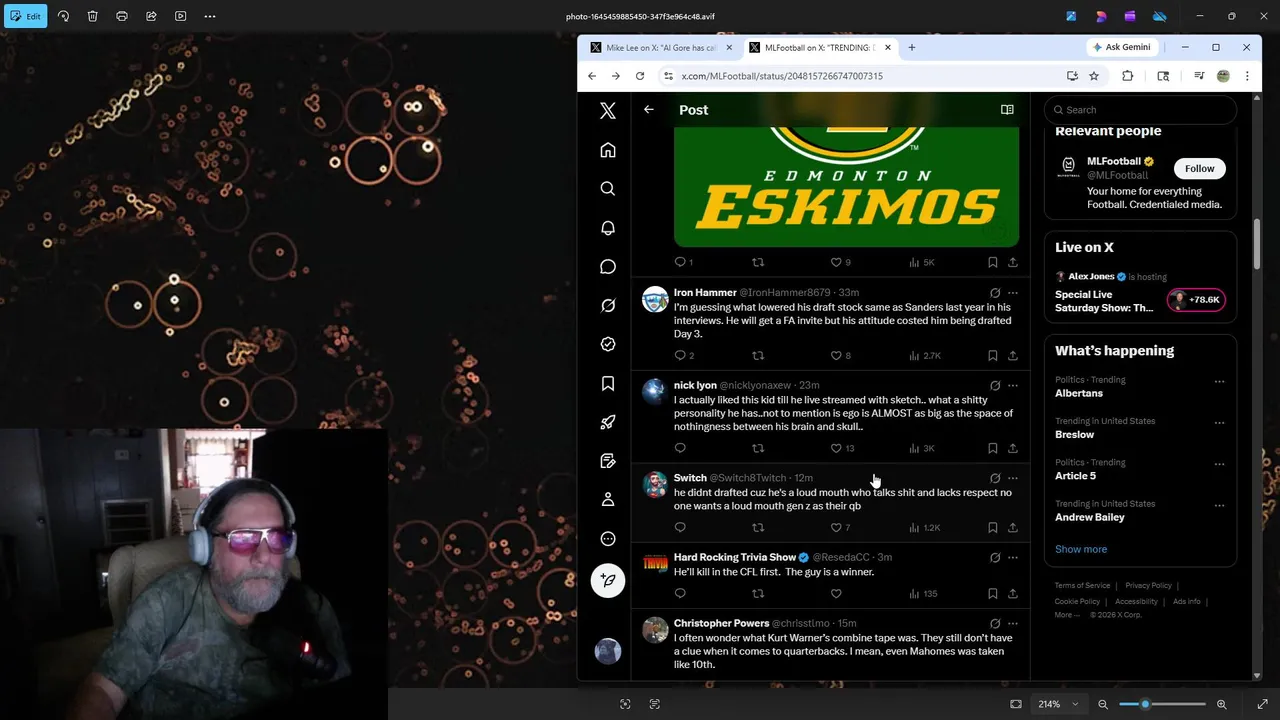1280x720 pixels.
Task: Open Chrome media controls icon
Action: click(1199, 76)
